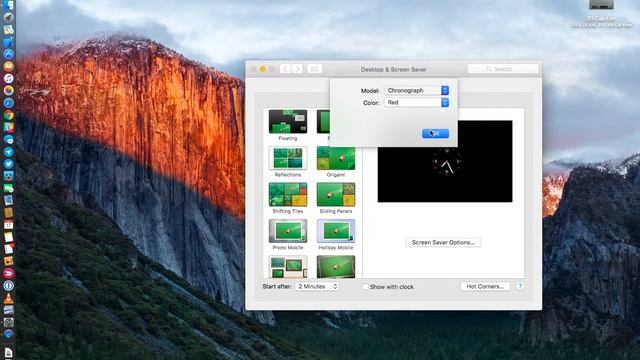Launch 1Password from the Dock
The width and height of the screenshot is (640, 360).
(x=9, y=286)
